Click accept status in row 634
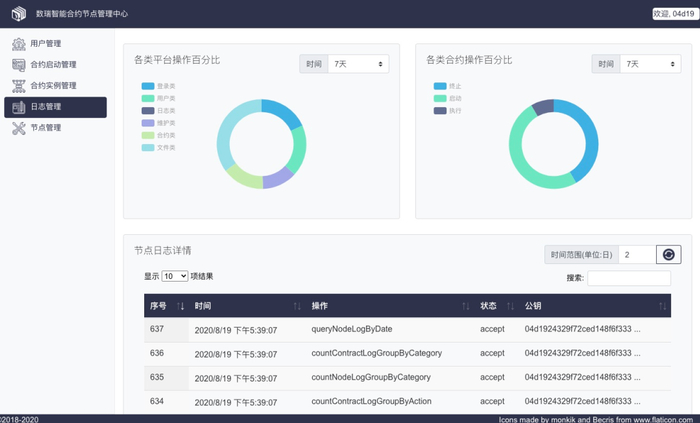Screen dimensions: 700x423 click(x=492, y=401)
